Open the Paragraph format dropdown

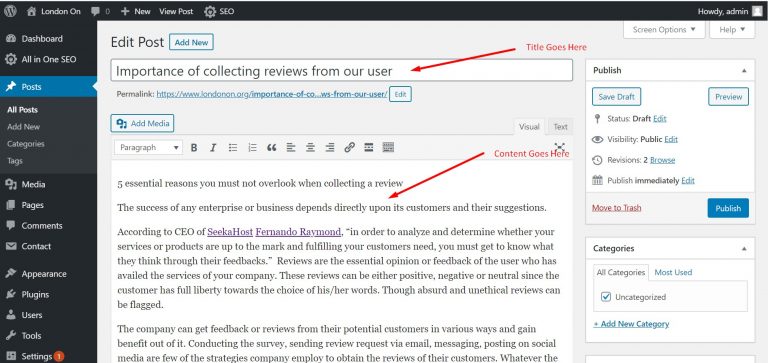click(148, 147)
